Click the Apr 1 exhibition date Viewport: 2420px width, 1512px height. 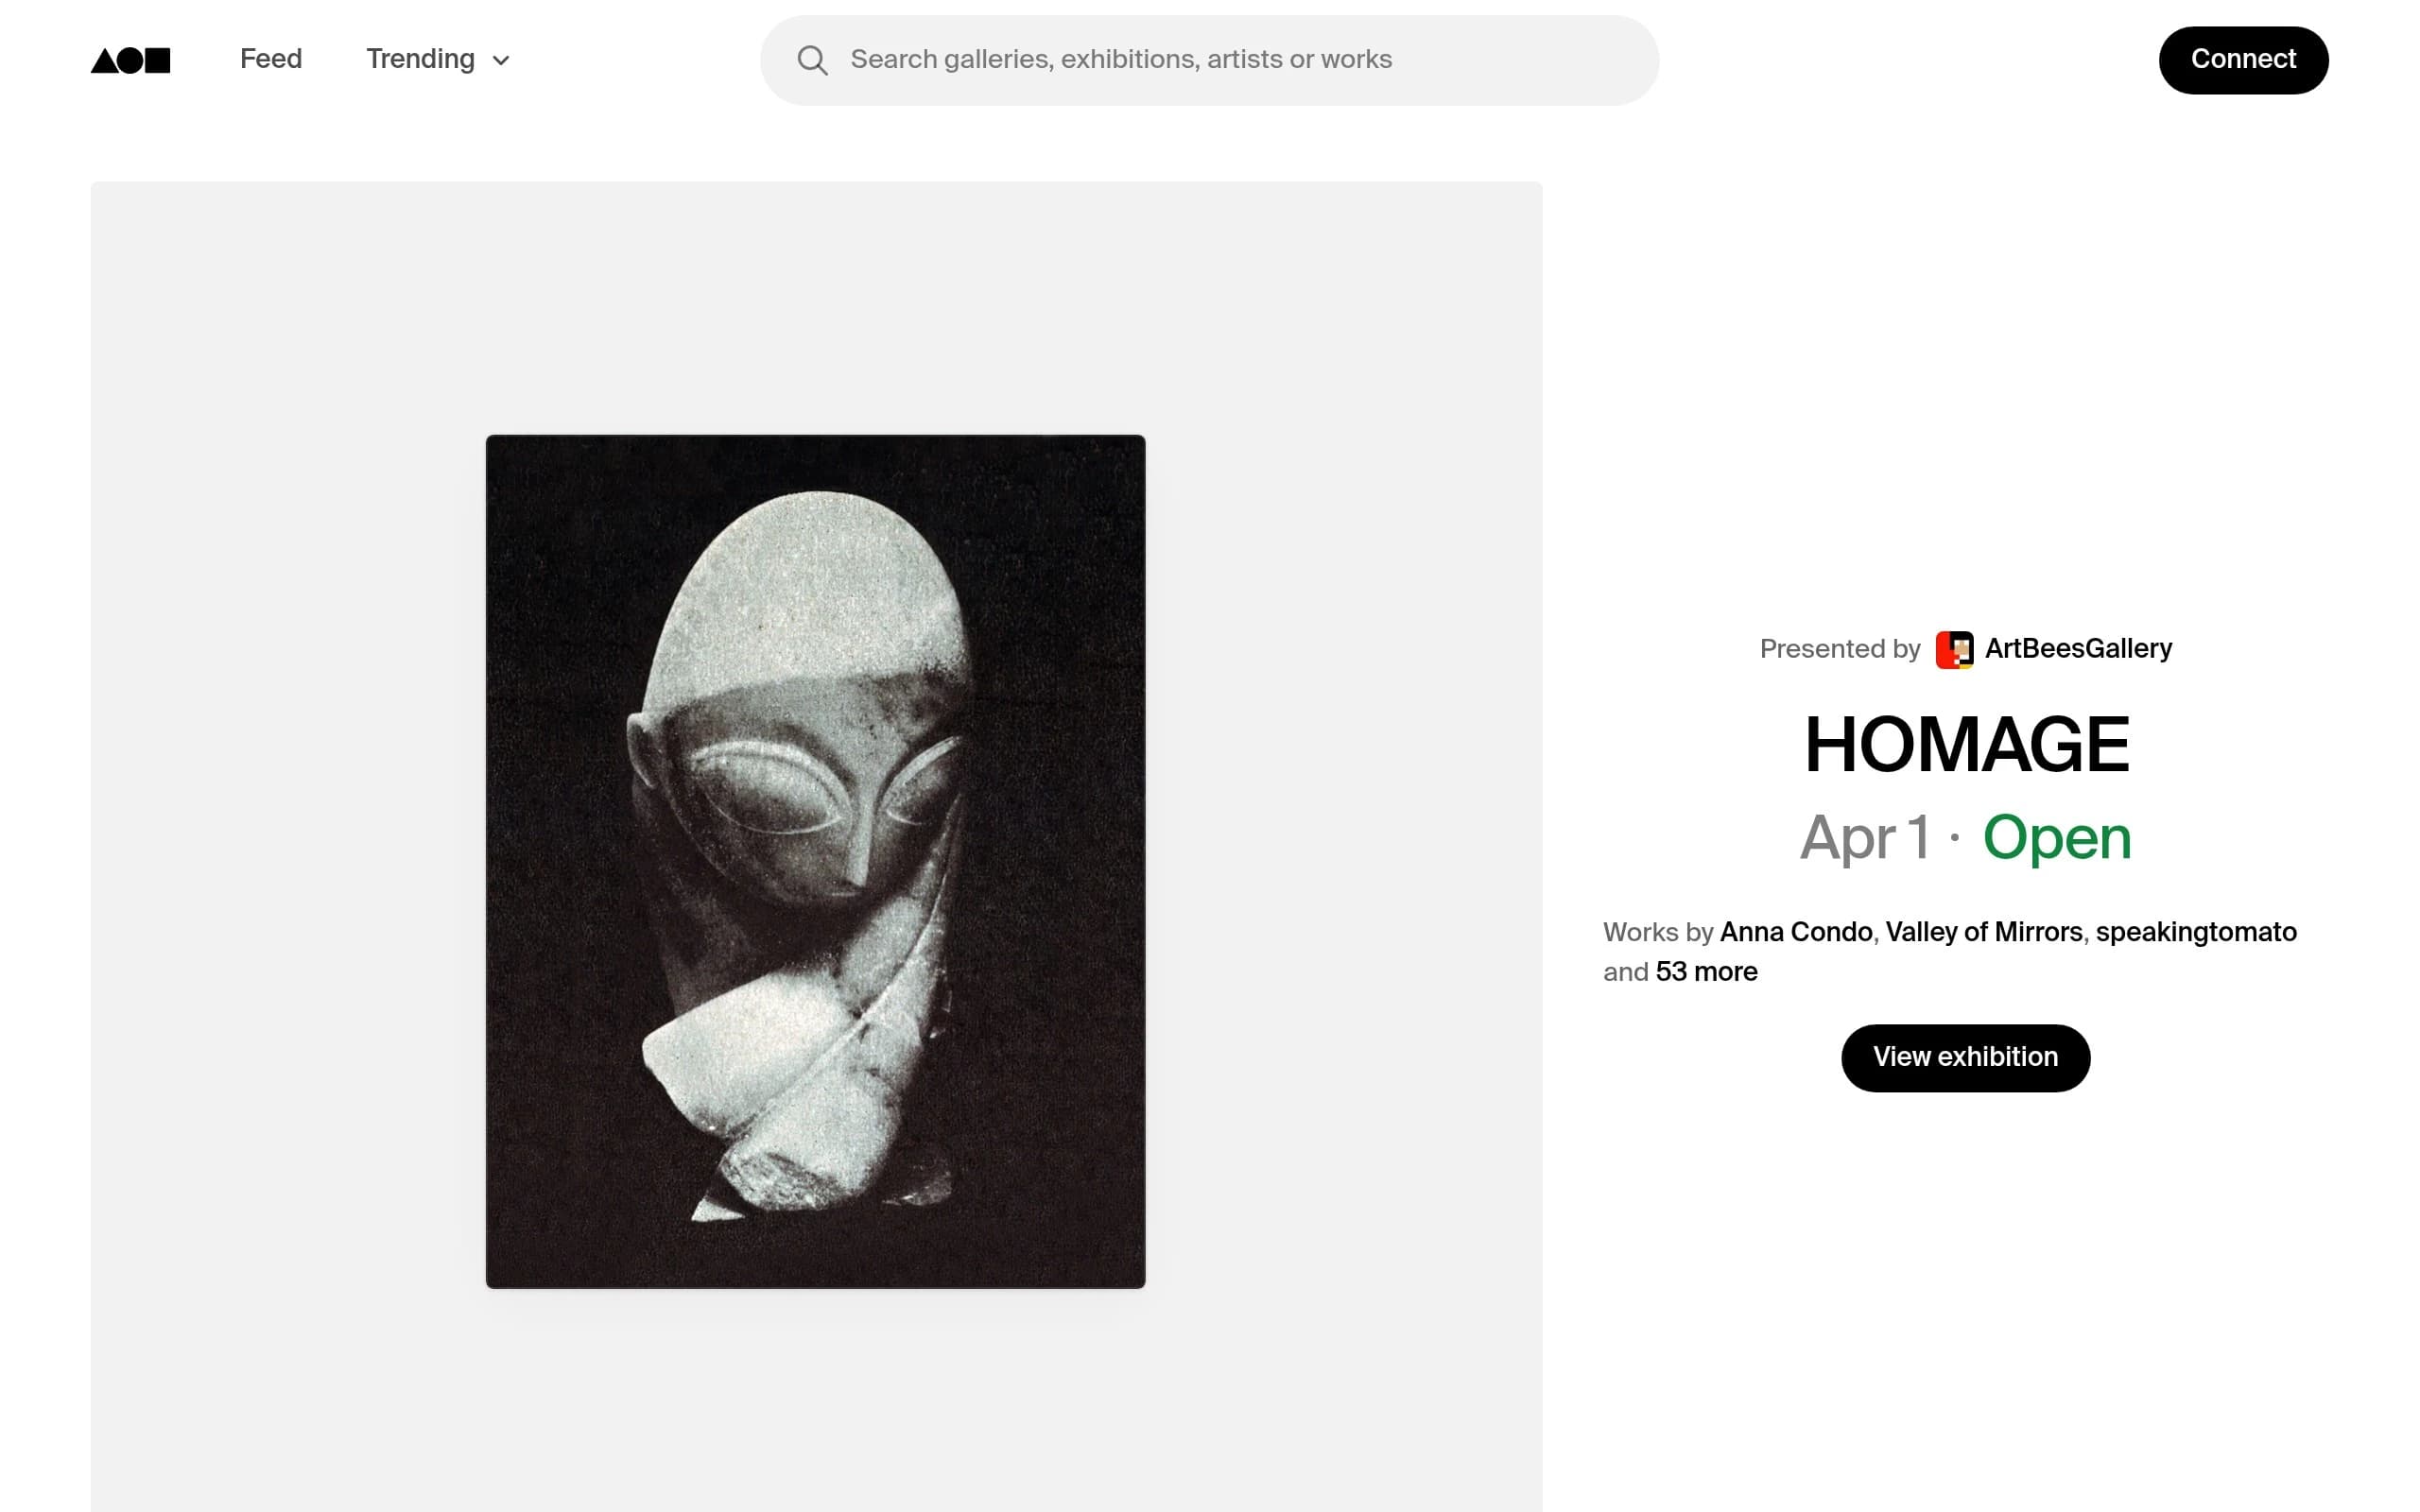coord(1865,837)
